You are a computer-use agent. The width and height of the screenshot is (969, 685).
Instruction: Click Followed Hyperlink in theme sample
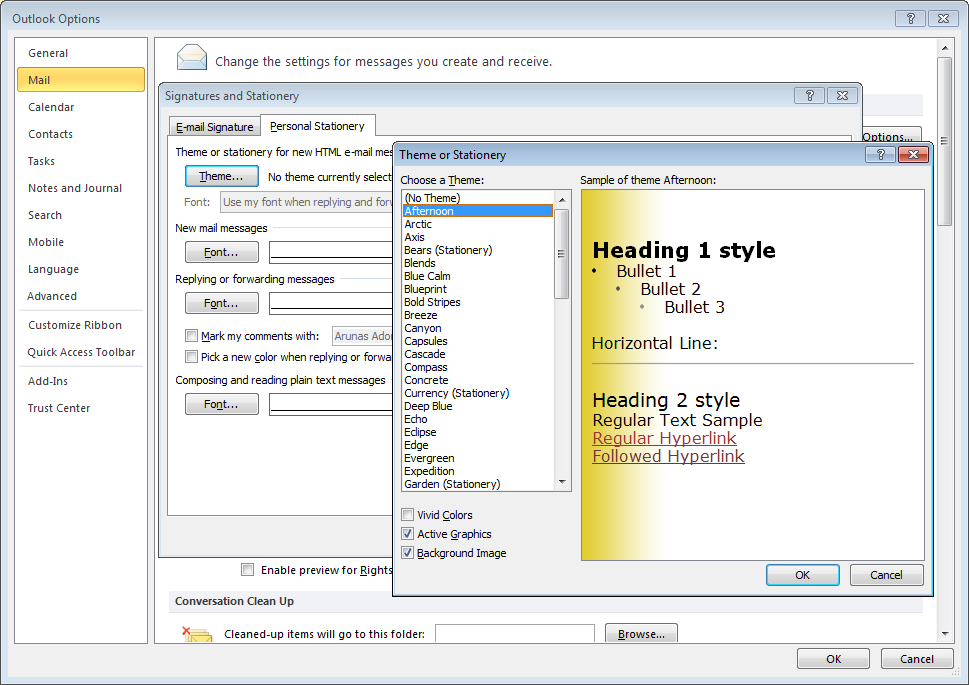668,456
